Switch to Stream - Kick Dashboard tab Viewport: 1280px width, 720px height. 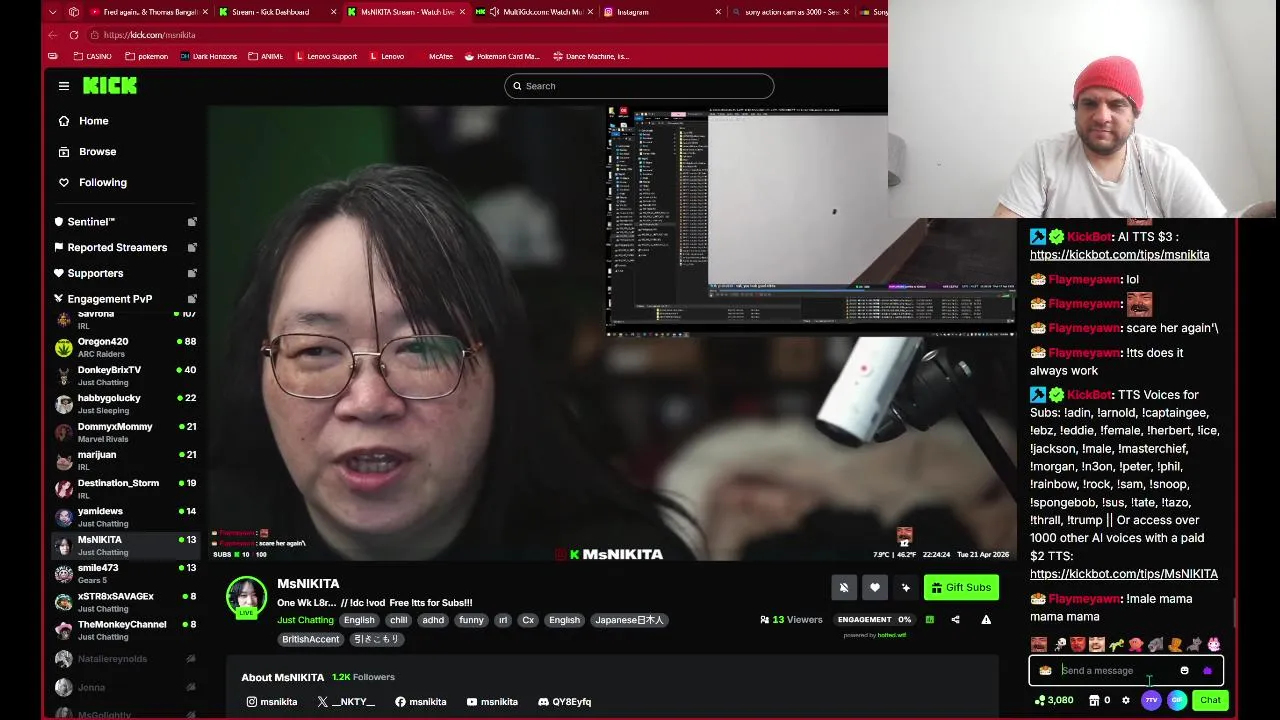pyautogui.click(x=270, y=12)
